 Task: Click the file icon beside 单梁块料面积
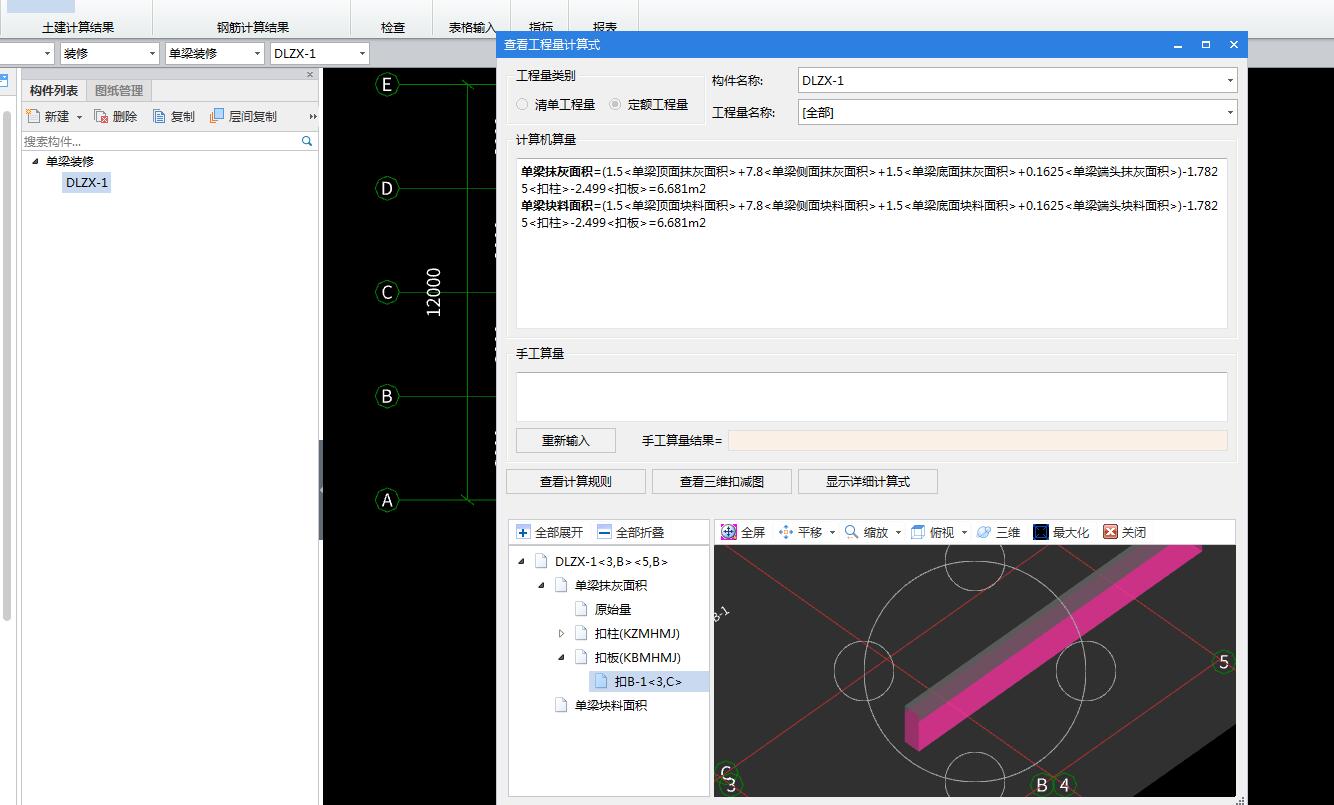coord(562,705)
